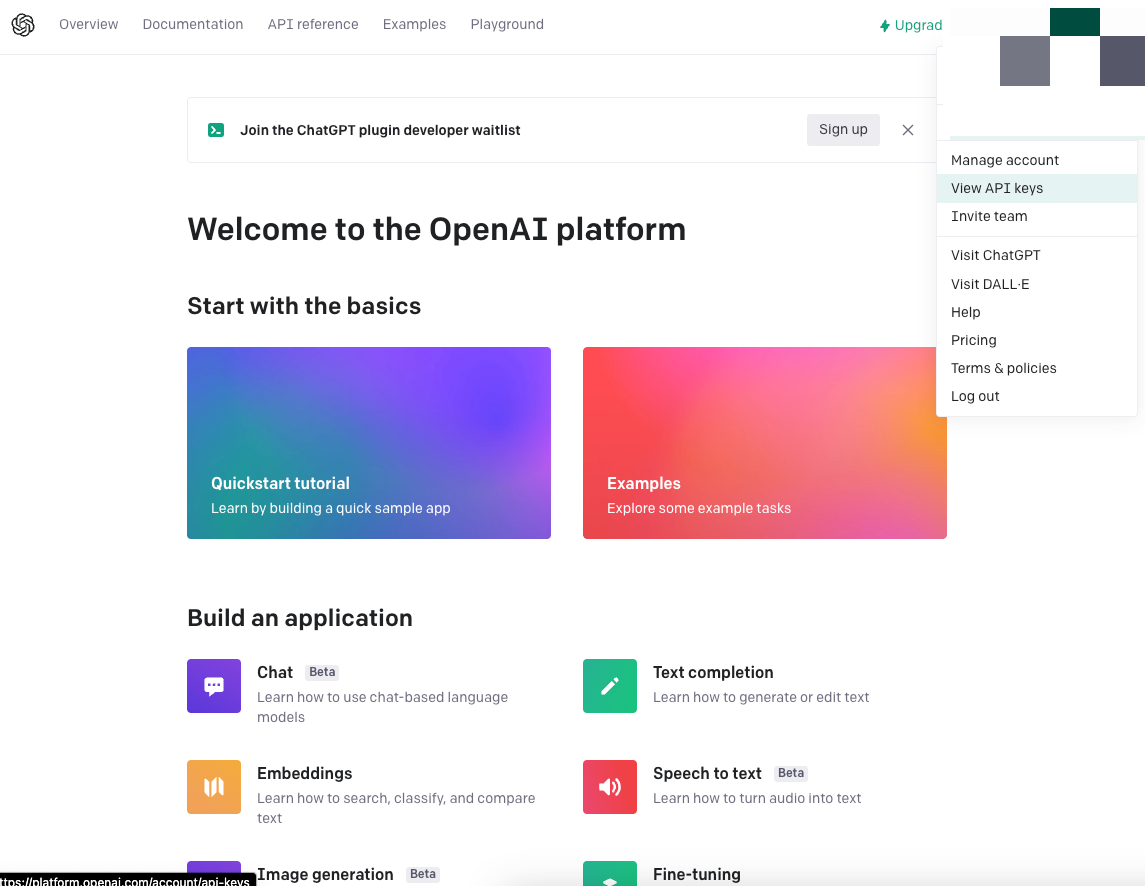Click the Upgrade link text
The image size is (1145, 886).
(x=918, y=26)
